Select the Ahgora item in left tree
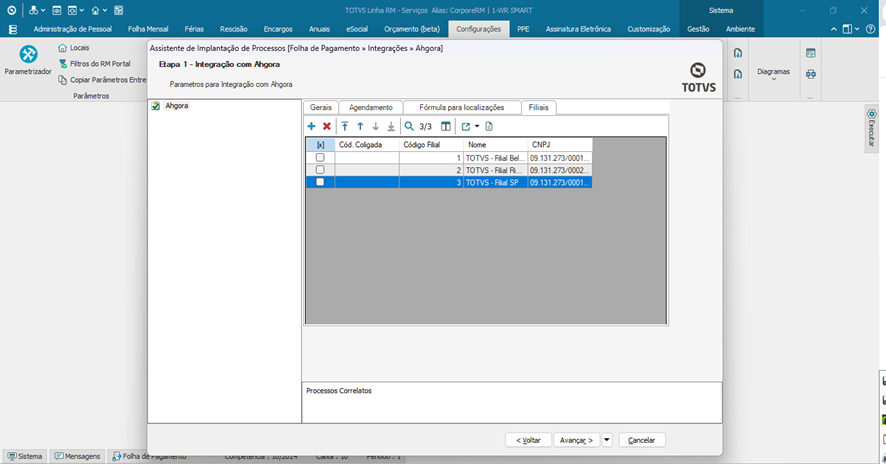The height and width of the screenshot is (464, 886). 177,106
